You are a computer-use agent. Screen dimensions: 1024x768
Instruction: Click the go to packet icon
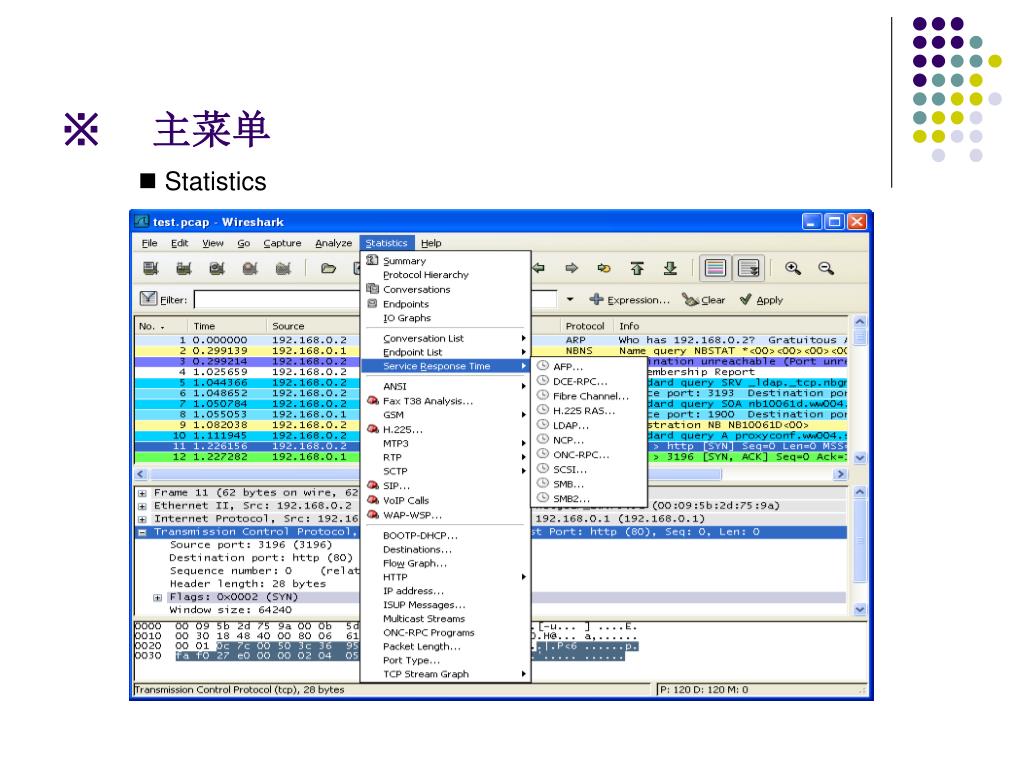[x=604, y=268]
